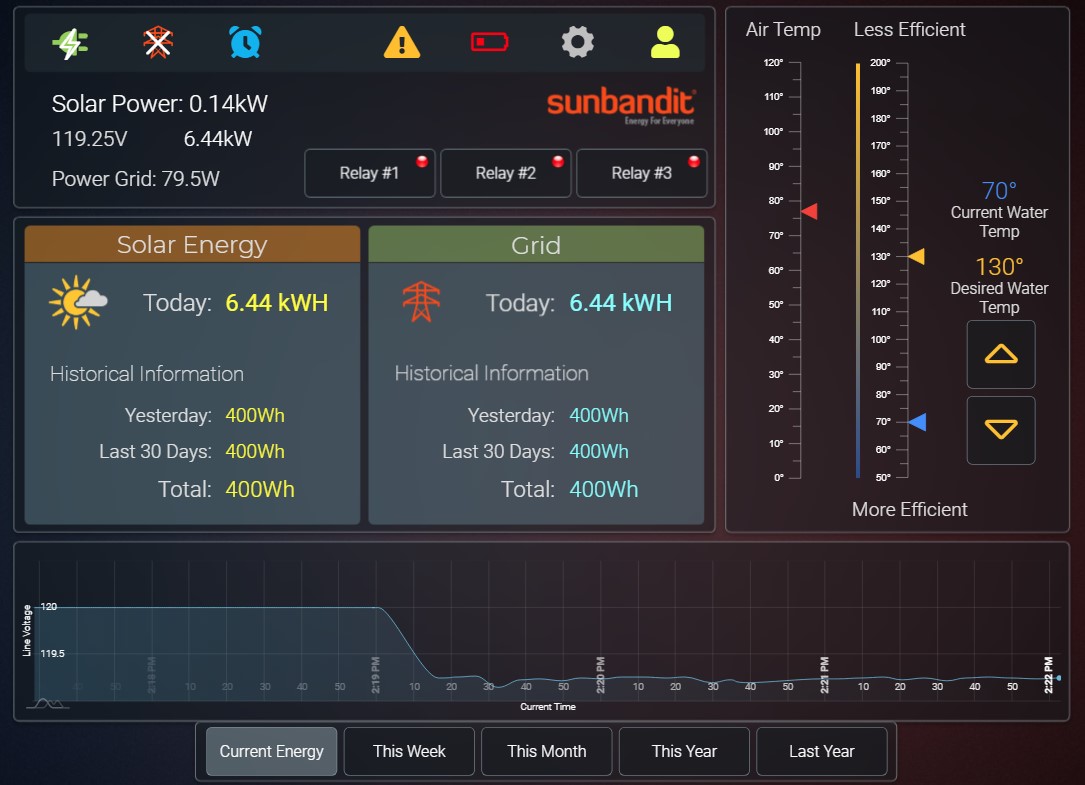Click the solar Historical Information heading

coord(147,374)
